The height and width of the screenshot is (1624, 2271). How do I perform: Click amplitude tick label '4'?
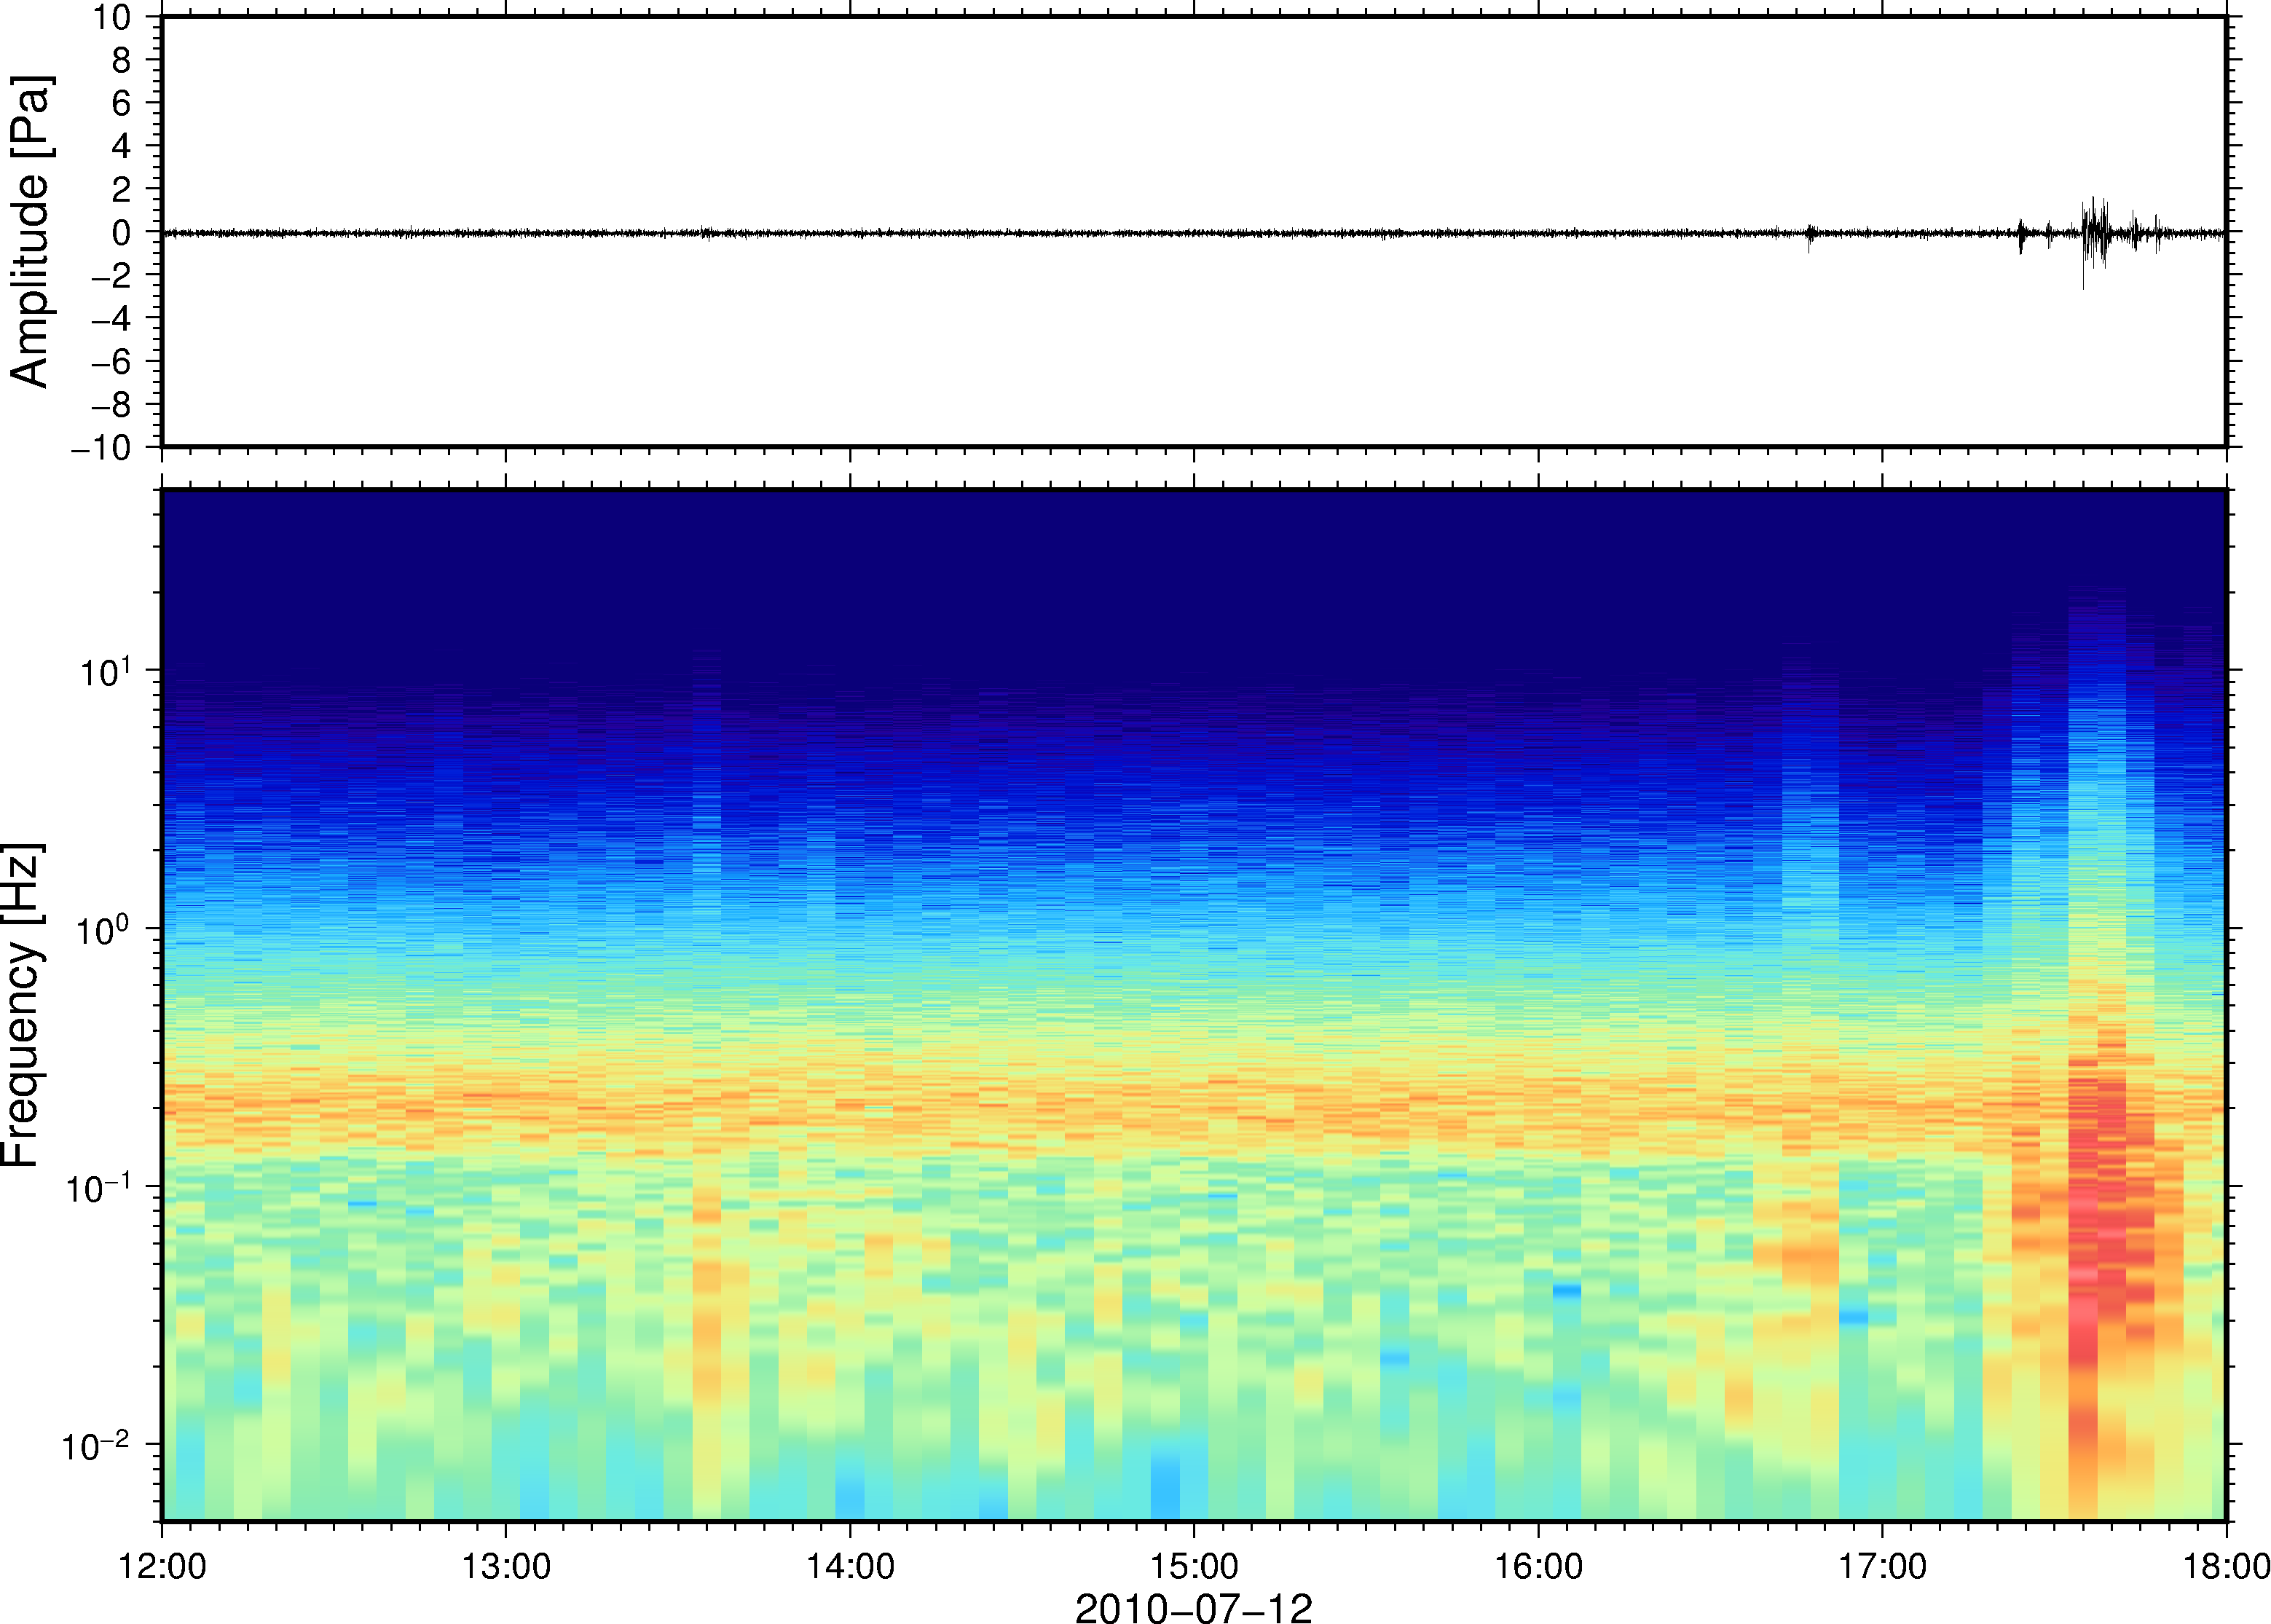(122, 146)
